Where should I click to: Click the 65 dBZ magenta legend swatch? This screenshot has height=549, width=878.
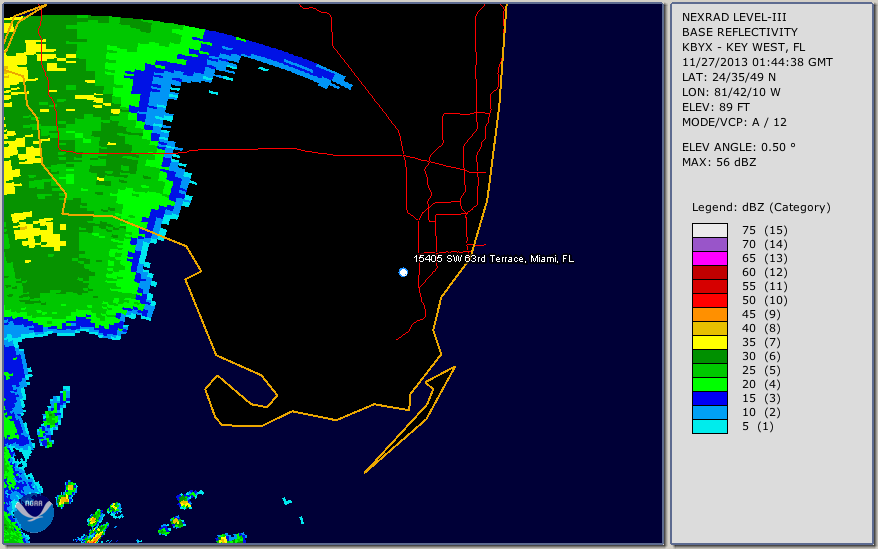709,258
